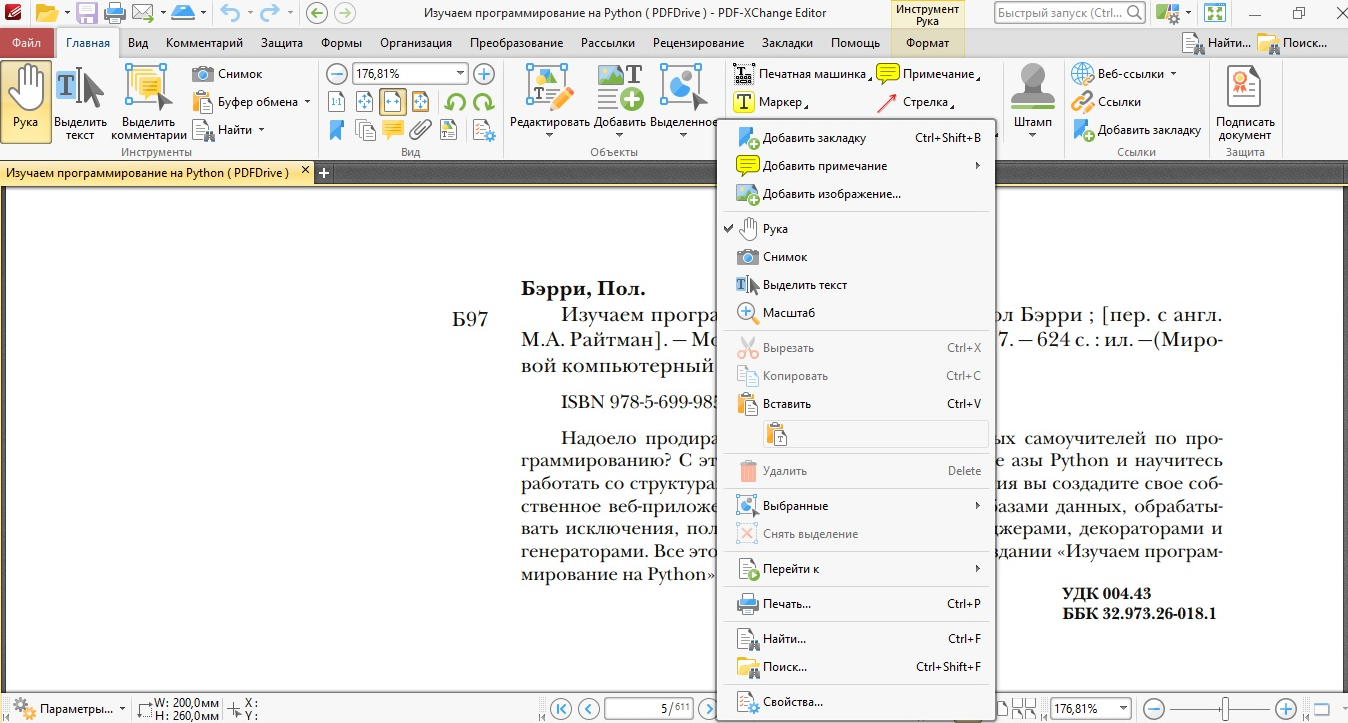Open the Stamp tool

(x=1032, y=101)
